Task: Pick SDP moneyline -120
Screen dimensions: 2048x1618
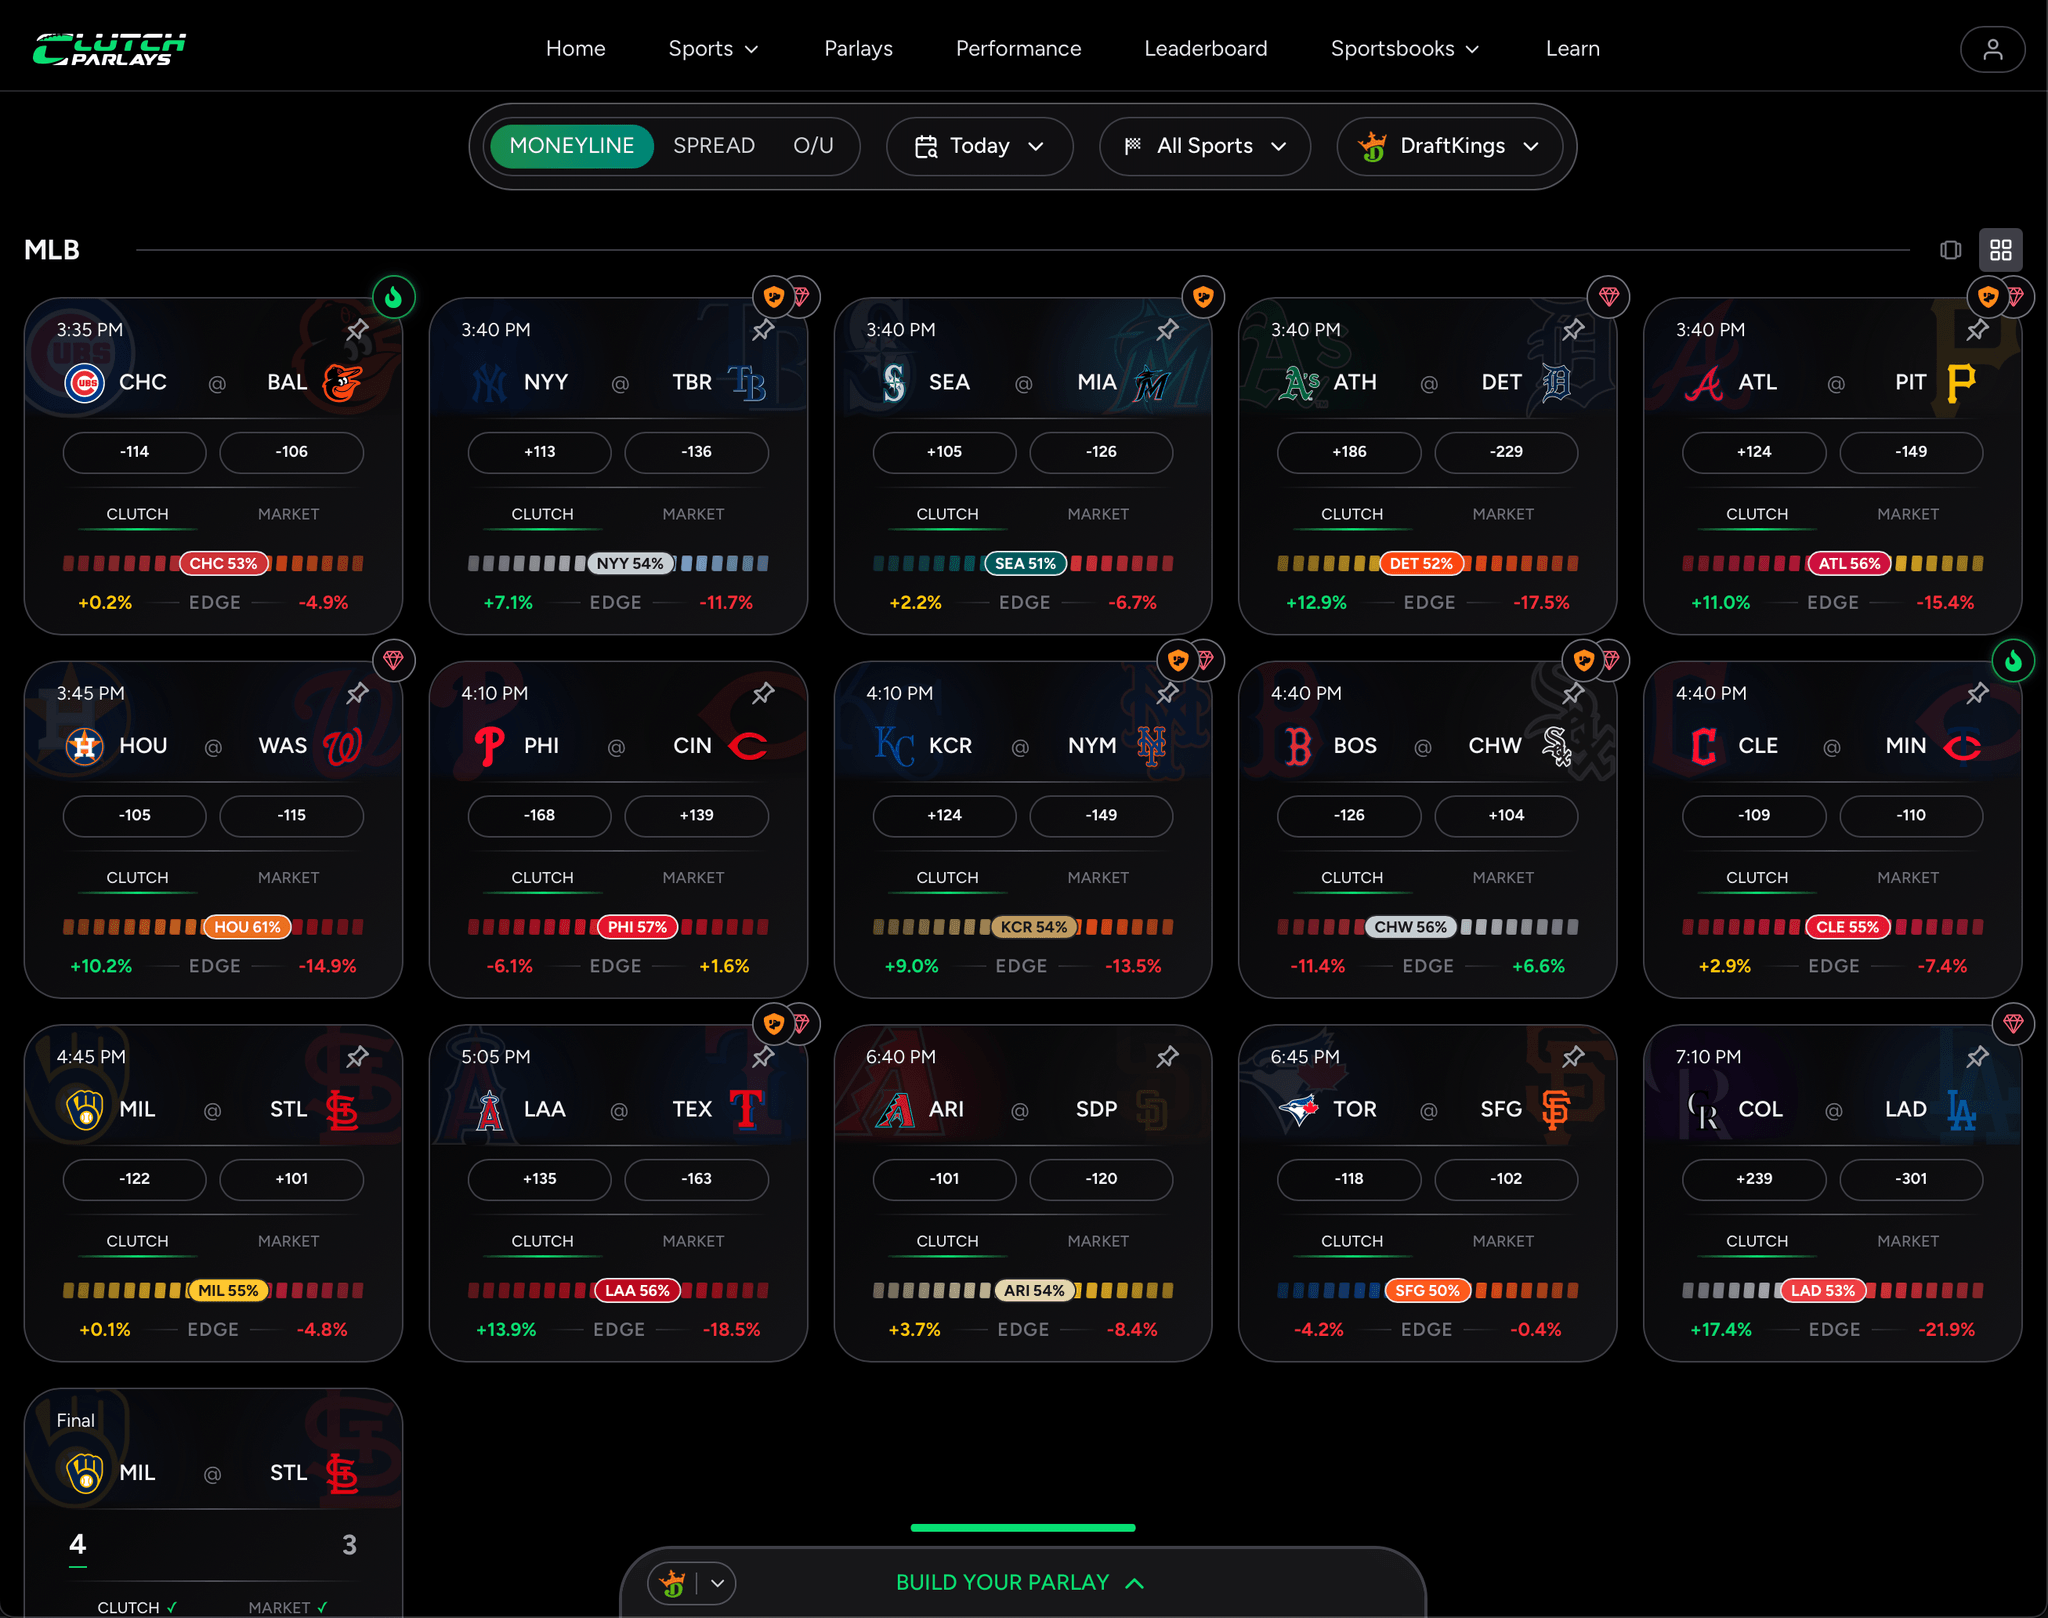Action: pos(1101,1179)
